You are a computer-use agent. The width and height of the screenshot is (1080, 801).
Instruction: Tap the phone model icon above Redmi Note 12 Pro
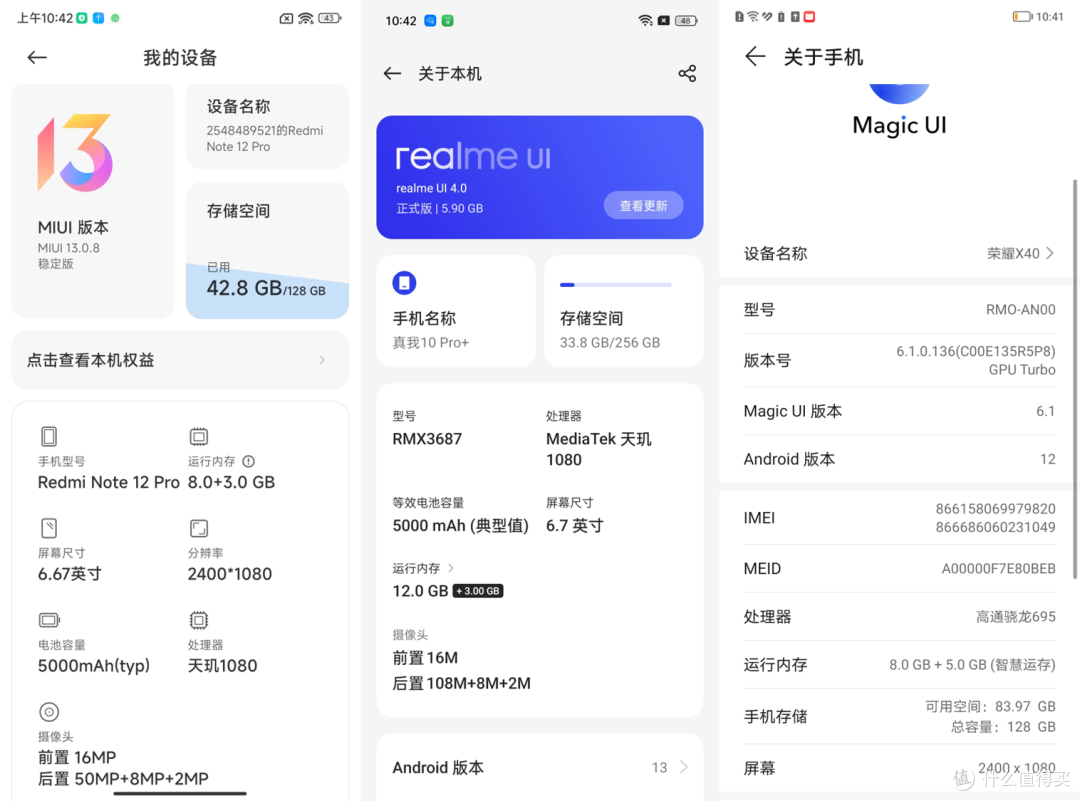(48, 436)
